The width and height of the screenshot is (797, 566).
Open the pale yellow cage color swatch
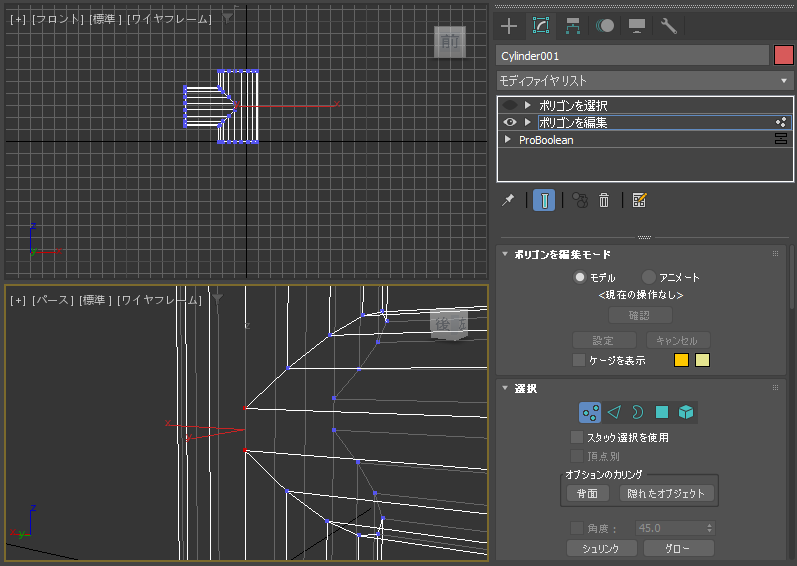702,360
